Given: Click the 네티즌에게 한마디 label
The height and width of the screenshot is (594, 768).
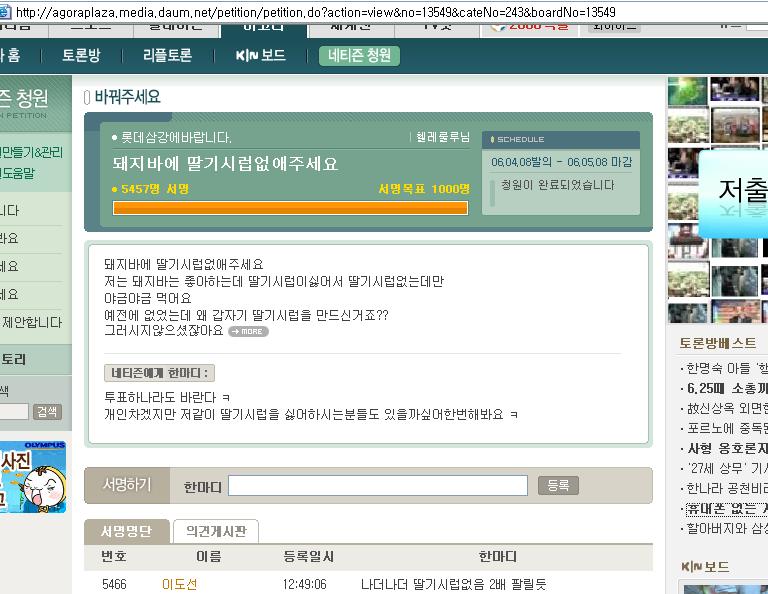Looking at the screenshot, I should (159, 373).
